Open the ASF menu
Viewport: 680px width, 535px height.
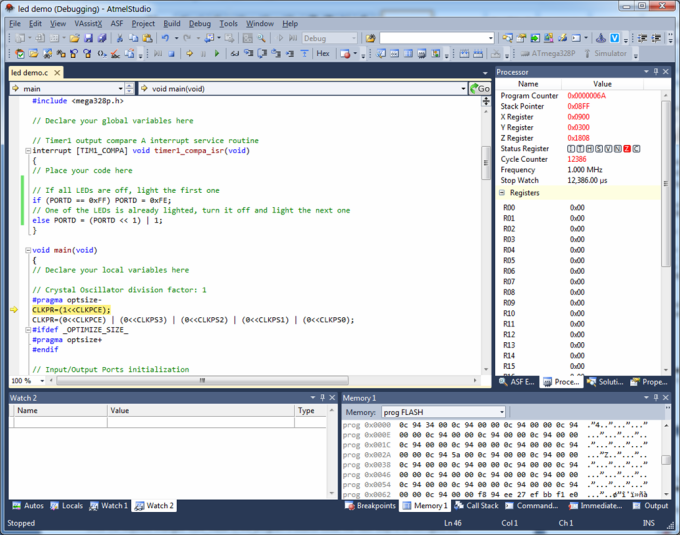pos(117,23)
